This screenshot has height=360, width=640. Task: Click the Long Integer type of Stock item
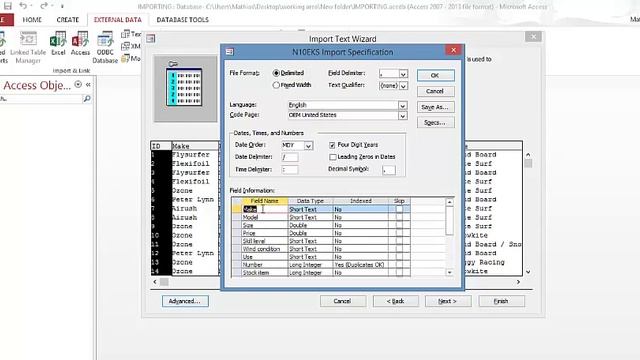click(x=311, y=273)
